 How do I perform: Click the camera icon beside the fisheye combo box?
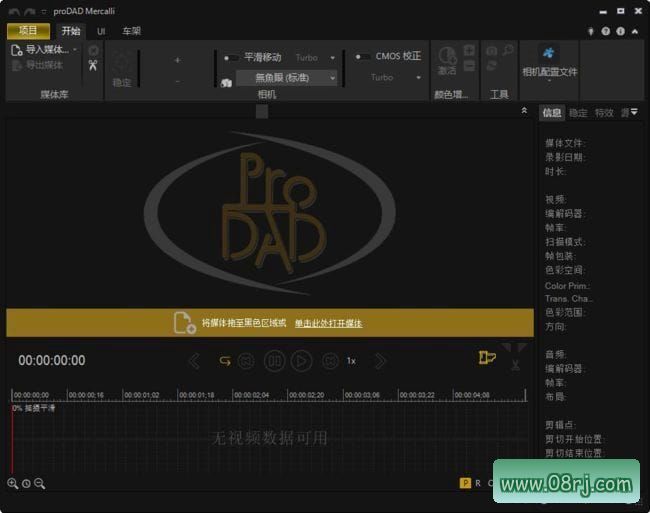(x=226, y=83)
